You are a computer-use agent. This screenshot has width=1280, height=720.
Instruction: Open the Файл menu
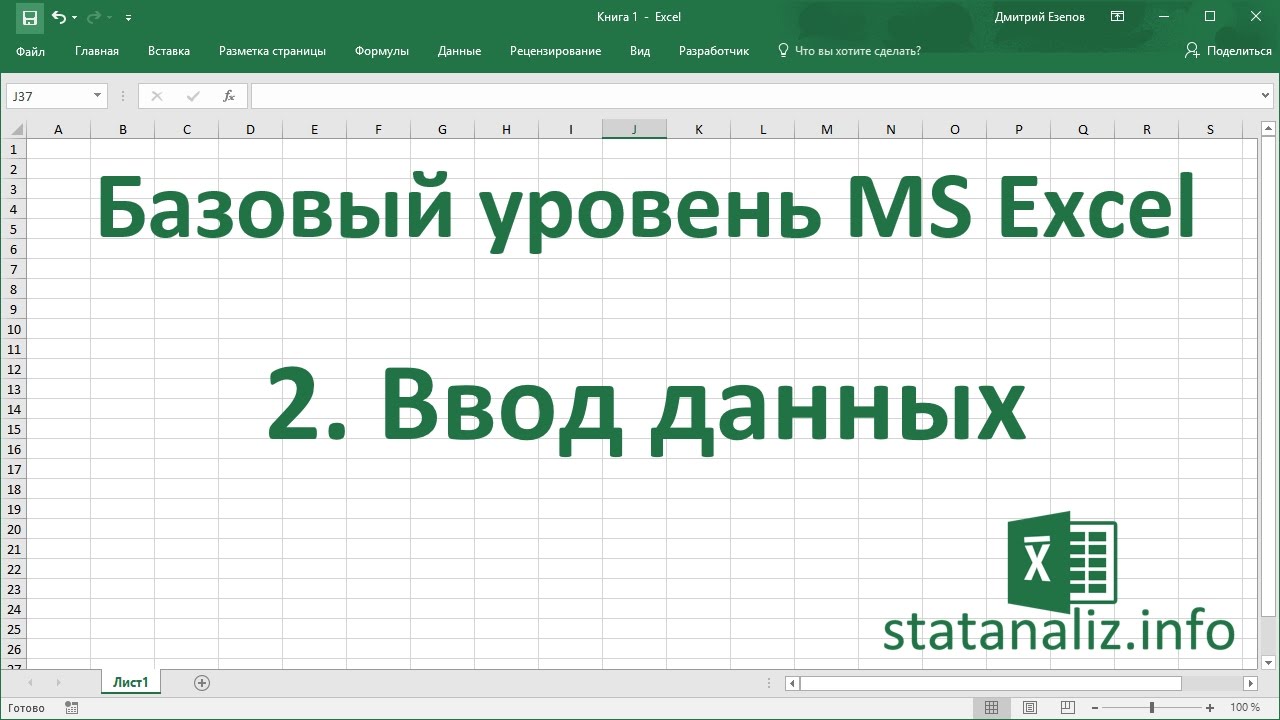[x=30, y=51]
